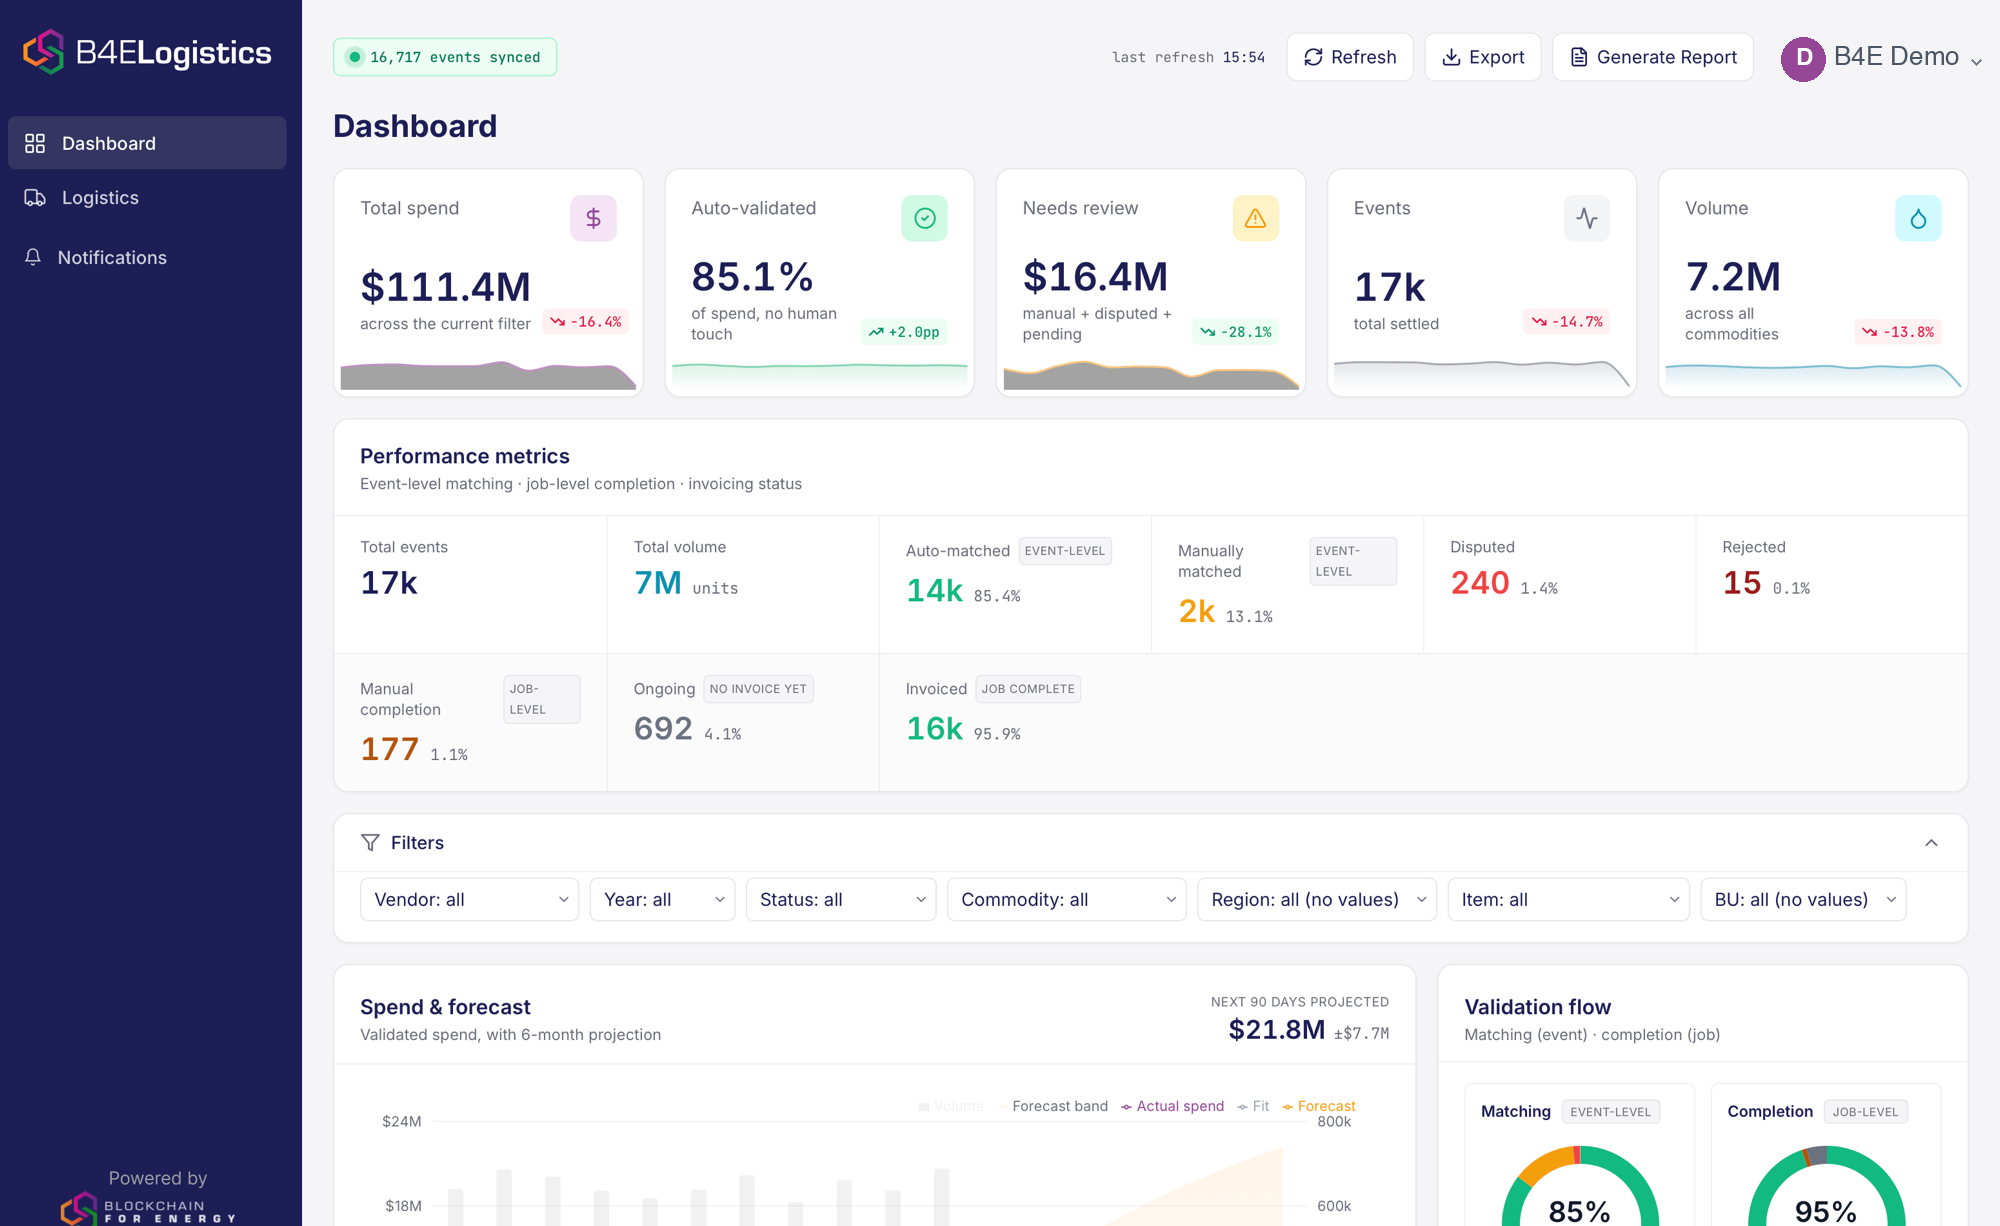2000x1226 pixels.
Task: Click the Blockchain for Energy footer logo
Action: click(148, 1208)
